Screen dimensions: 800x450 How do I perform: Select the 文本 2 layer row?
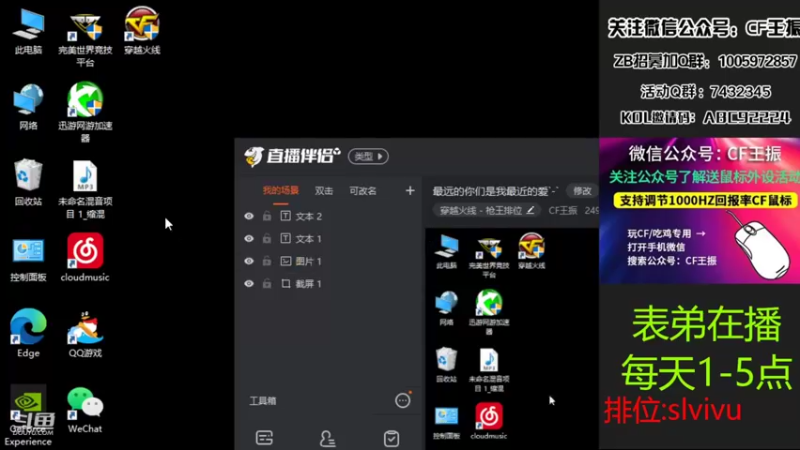point(330,216)
